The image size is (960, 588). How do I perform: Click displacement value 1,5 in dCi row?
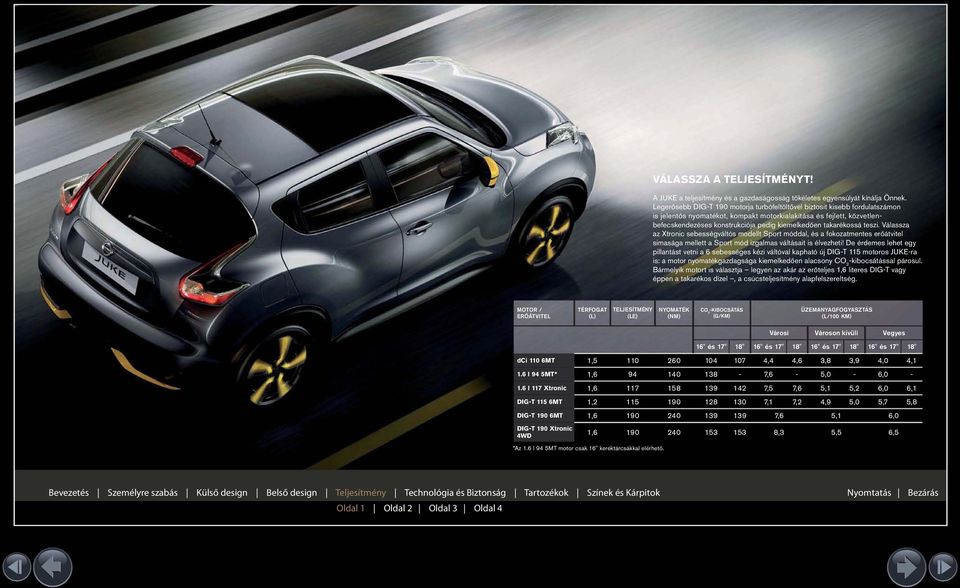(592, 361)
